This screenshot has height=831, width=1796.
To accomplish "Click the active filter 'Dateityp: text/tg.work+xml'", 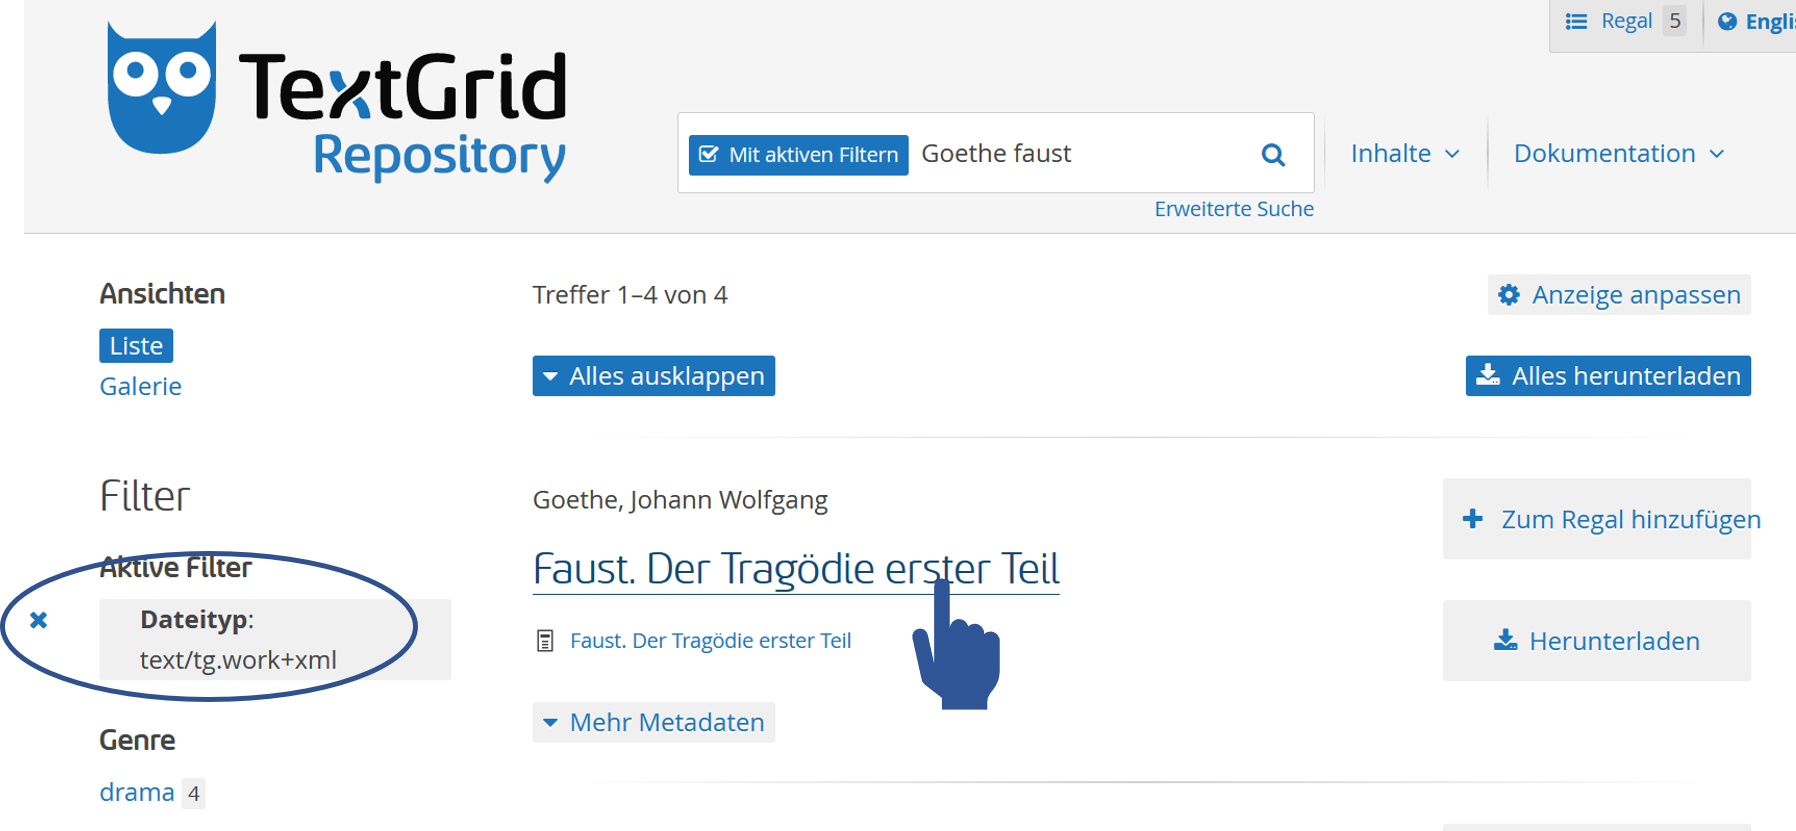I will tap(275, 640).
